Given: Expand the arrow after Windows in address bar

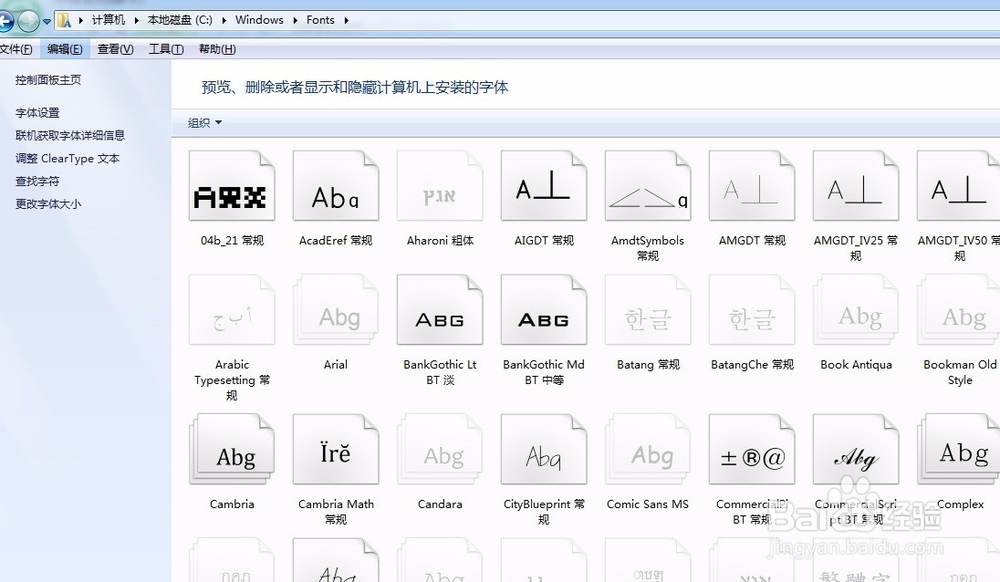Looking at the screenshot, I should pyautogui.click(x=295, y=20).
